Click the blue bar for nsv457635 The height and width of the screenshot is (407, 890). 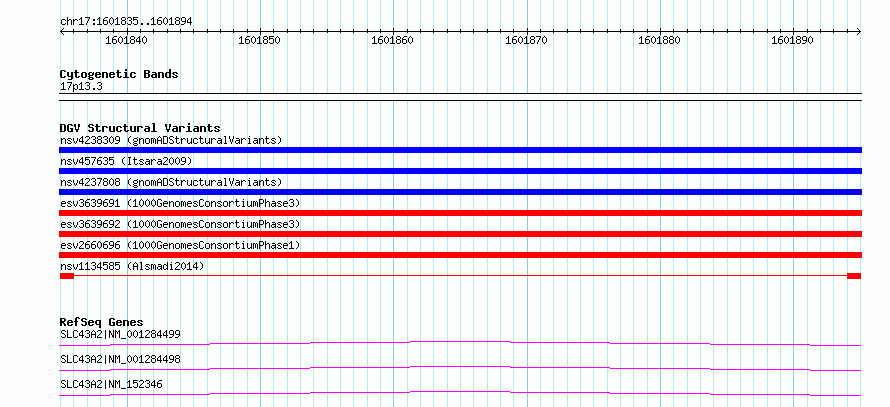[460, 171]
